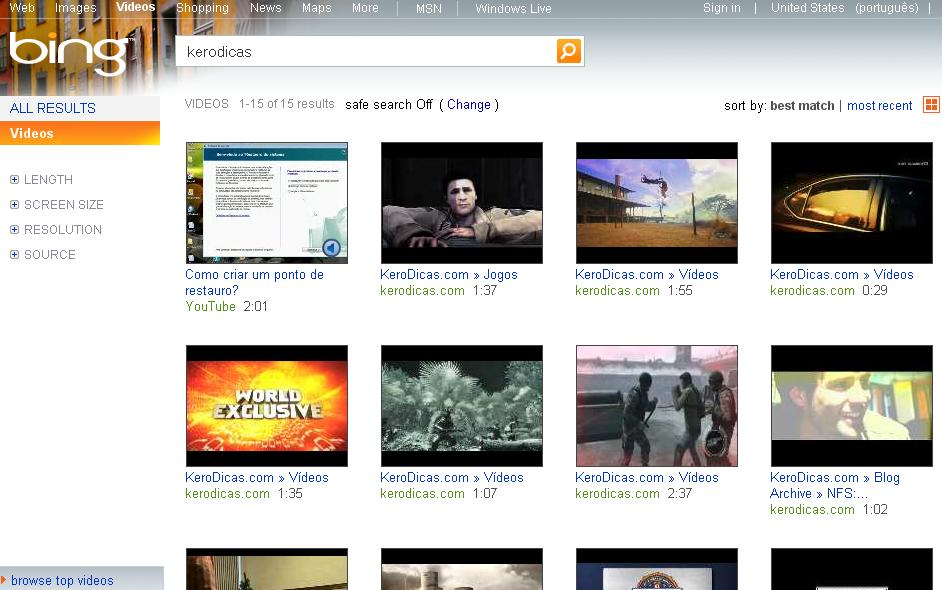Click title of the 0:29 video
Image resolution: width=942 pixels, height=590 pixels.
[x=842, y=275]
